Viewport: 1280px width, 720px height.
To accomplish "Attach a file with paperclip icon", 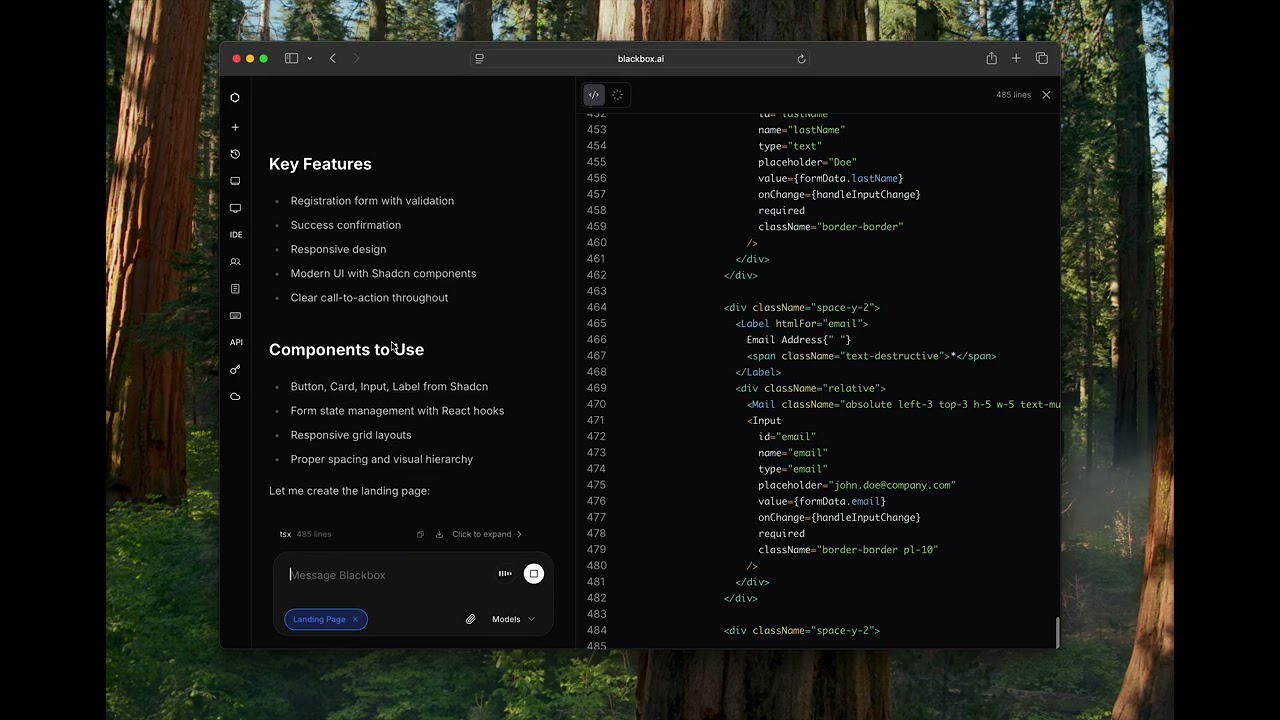I will (470, 619).
